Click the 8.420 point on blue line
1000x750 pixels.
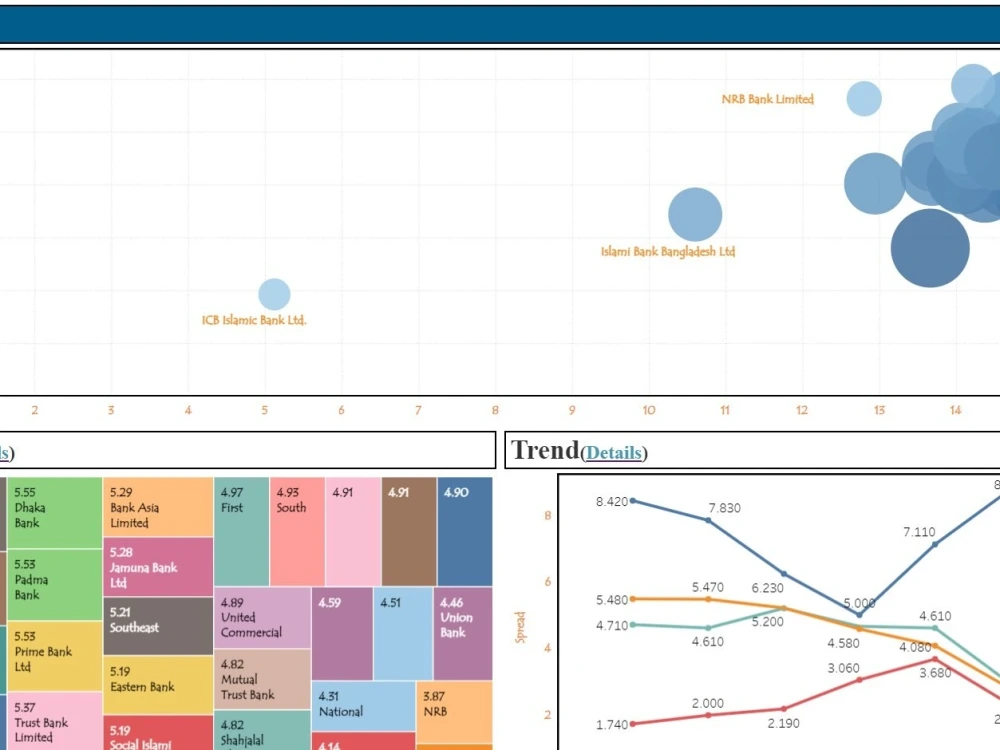(633, 501)
